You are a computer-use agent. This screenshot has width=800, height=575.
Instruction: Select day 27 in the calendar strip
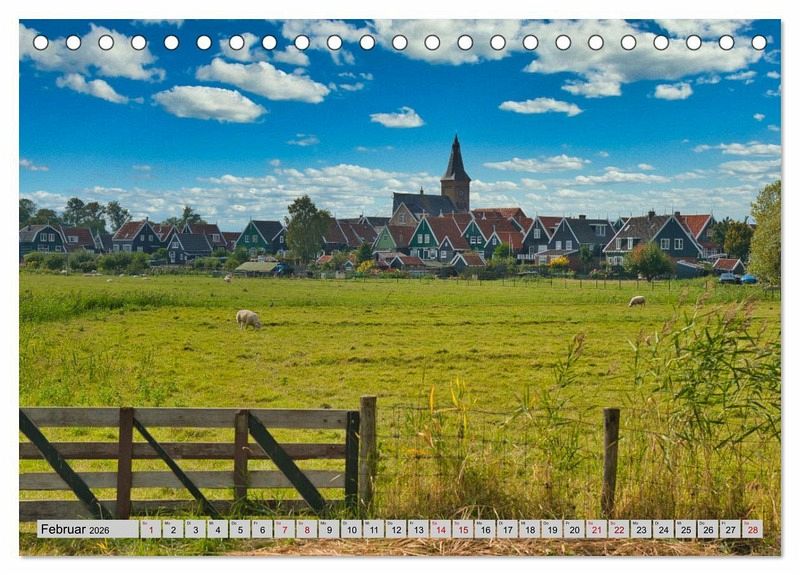[x=730, y=529]
